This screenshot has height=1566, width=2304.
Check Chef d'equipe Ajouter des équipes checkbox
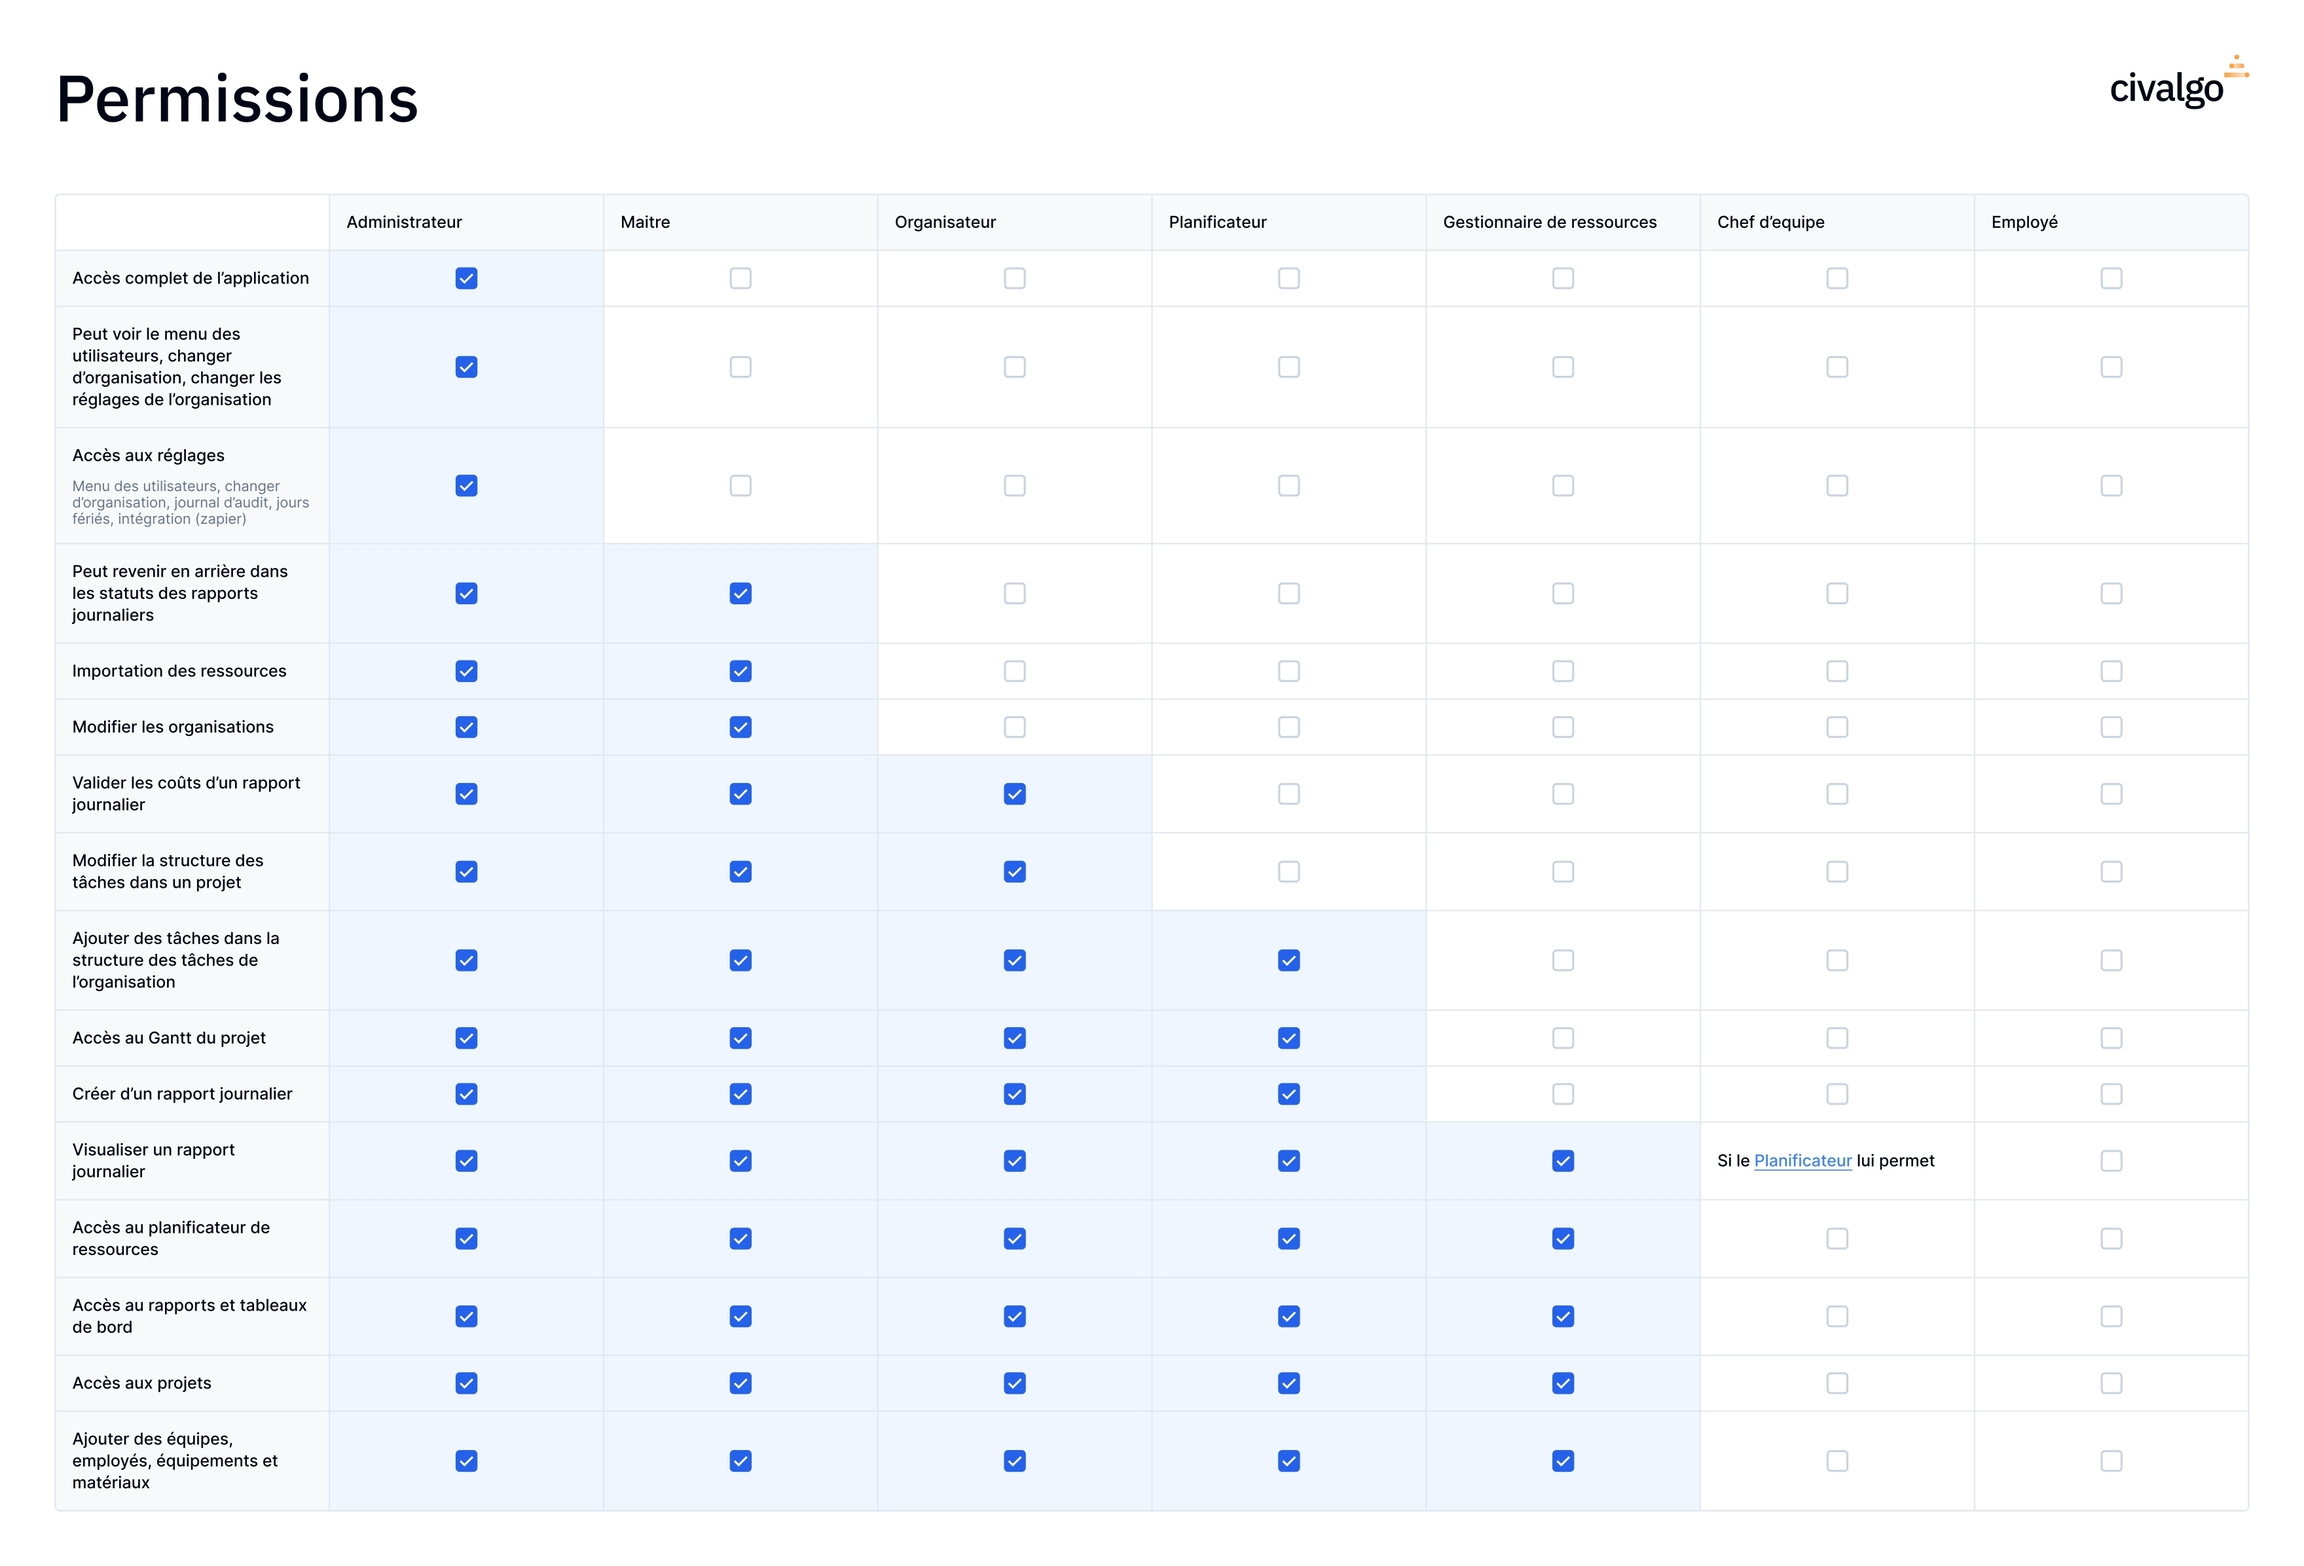coord(1836,1461)
